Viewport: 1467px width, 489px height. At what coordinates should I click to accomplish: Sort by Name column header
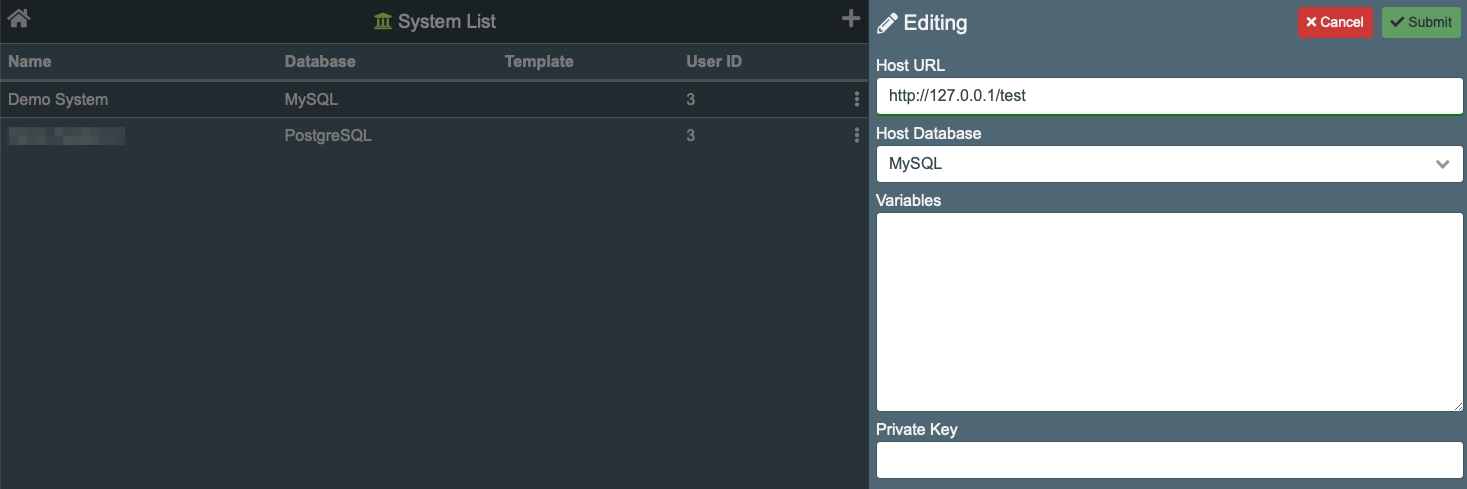click(x=30, y=62)
